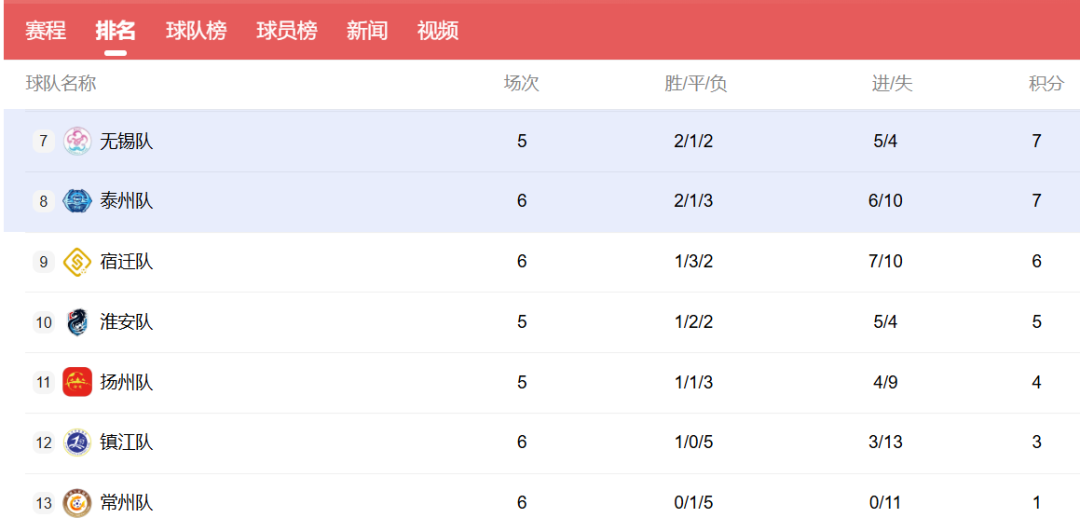Screen dimensions: 1080x531
Task: Click the 常州队 team logo
Action: pyautogui.click(x=77, y=503)
